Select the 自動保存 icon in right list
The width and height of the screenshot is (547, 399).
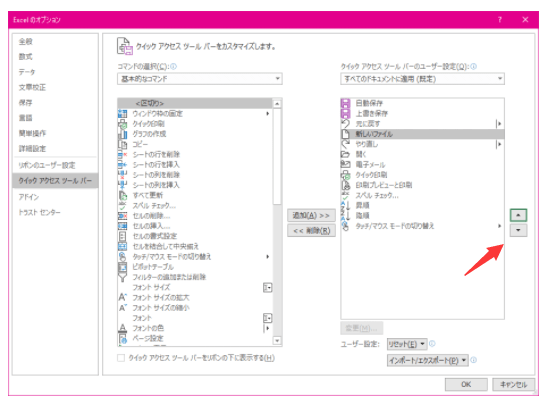pyautogui.click(x=345, y=103)
